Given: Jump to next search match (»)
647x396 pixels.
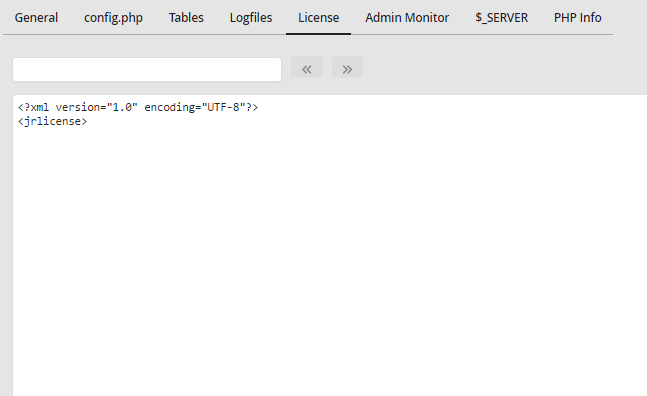Looking at the screenshot, I should point(347,67).
